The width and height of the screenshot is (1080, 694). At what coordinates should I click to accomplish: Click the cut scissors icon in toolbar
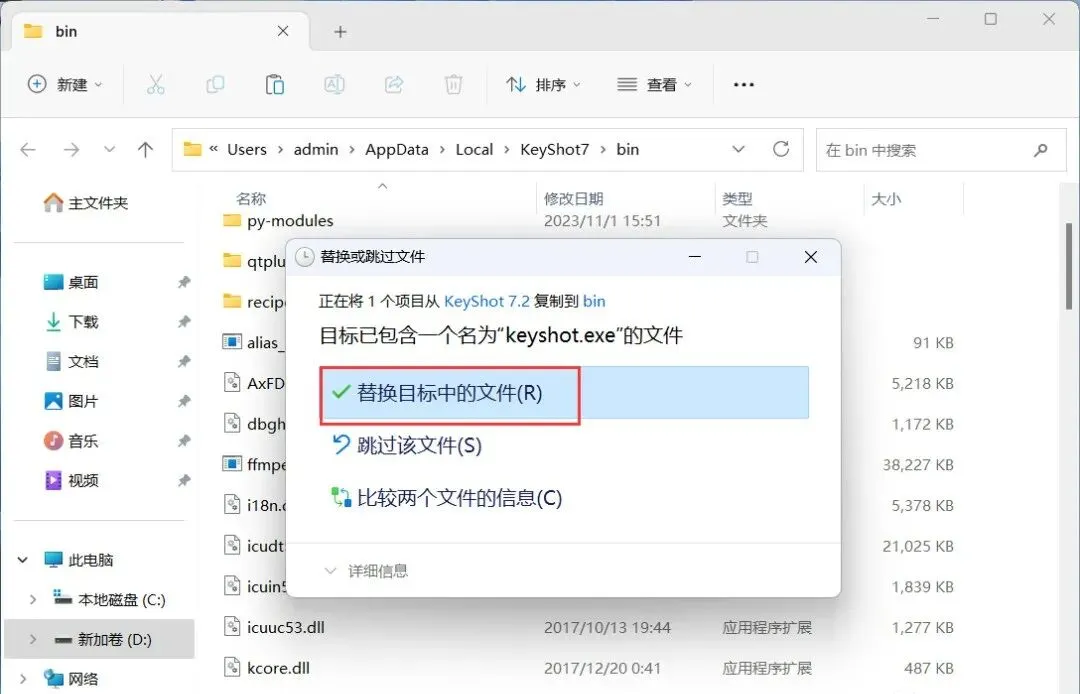pos(156,85)
